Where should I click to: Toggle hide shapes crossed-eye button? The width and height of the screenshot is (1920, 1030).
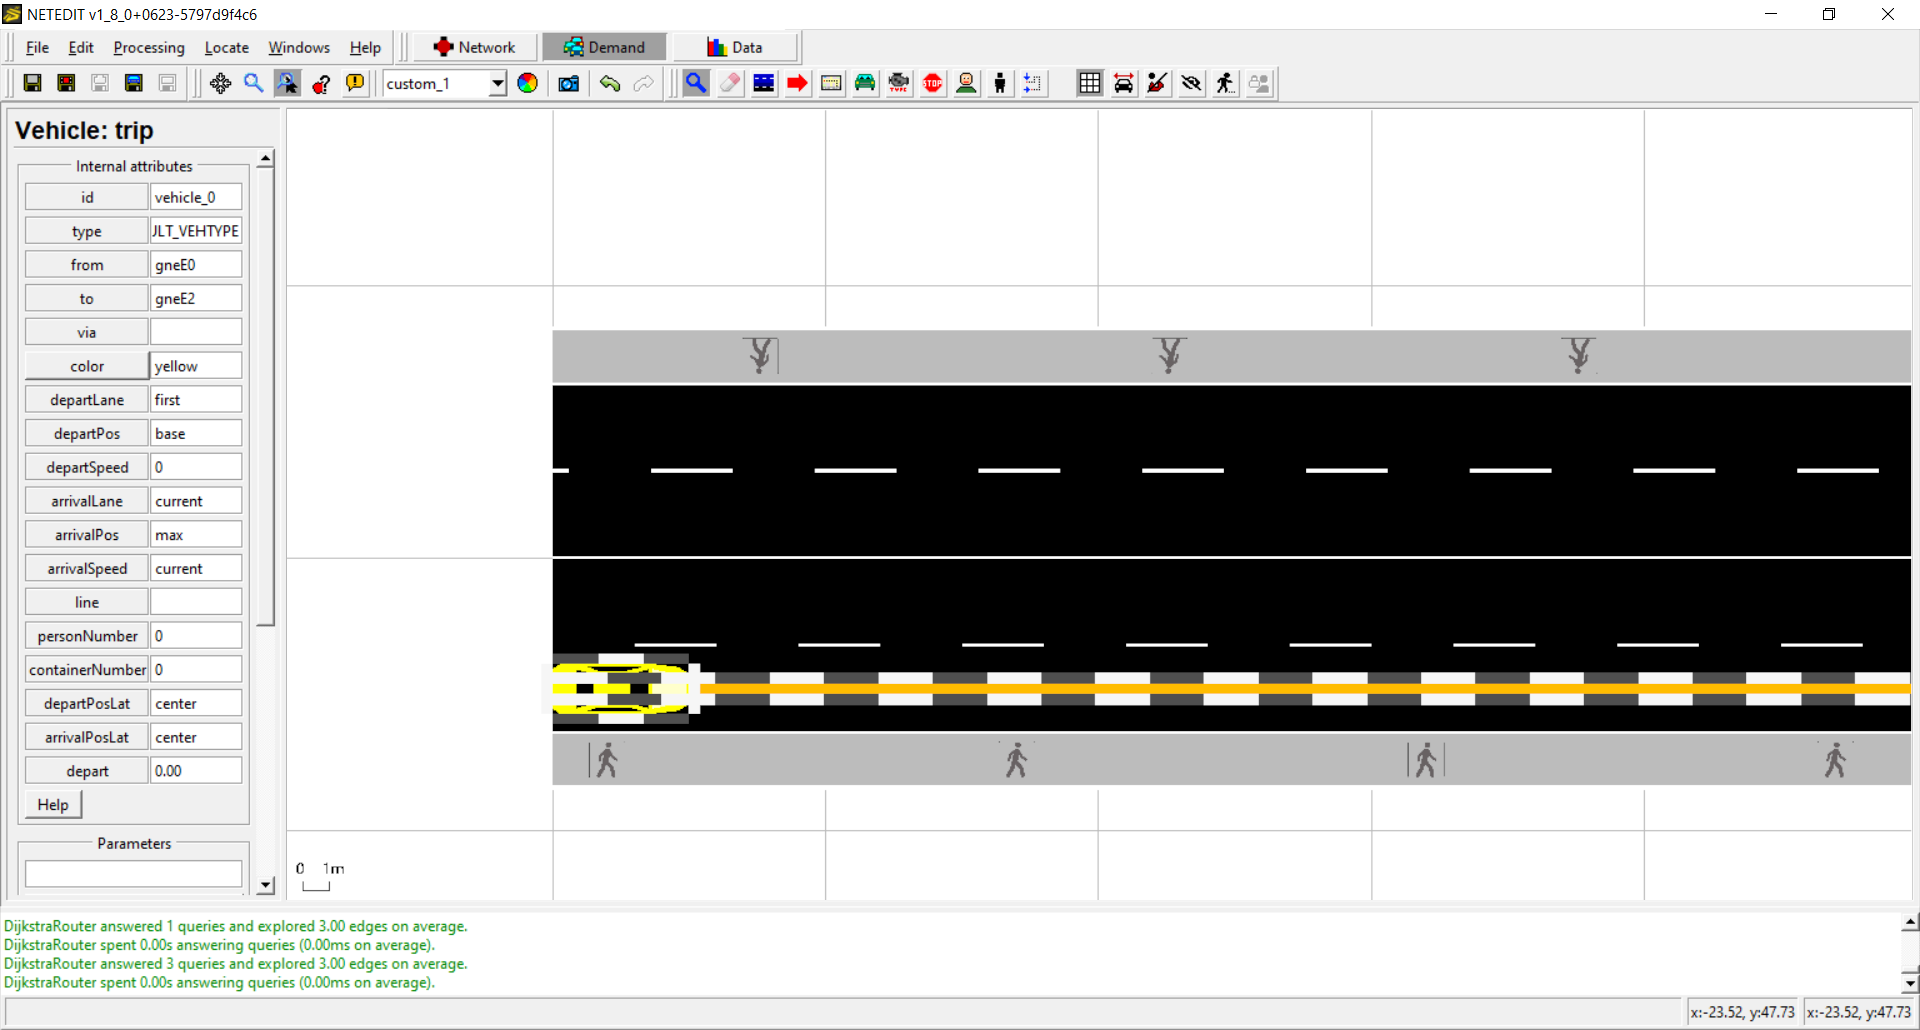(1191, 83)
